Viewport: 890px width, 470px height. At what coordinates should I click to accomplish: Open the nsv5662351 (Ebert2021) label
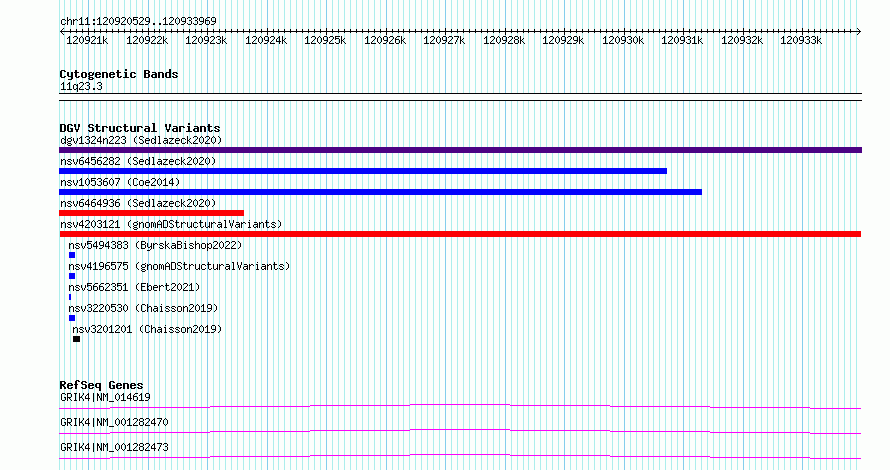pos(134,287)
